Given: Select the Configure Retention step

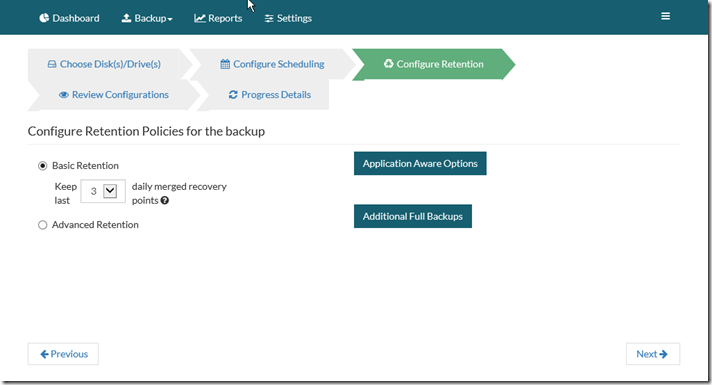Looking at the screenshot, I should (x=434, y=64).
